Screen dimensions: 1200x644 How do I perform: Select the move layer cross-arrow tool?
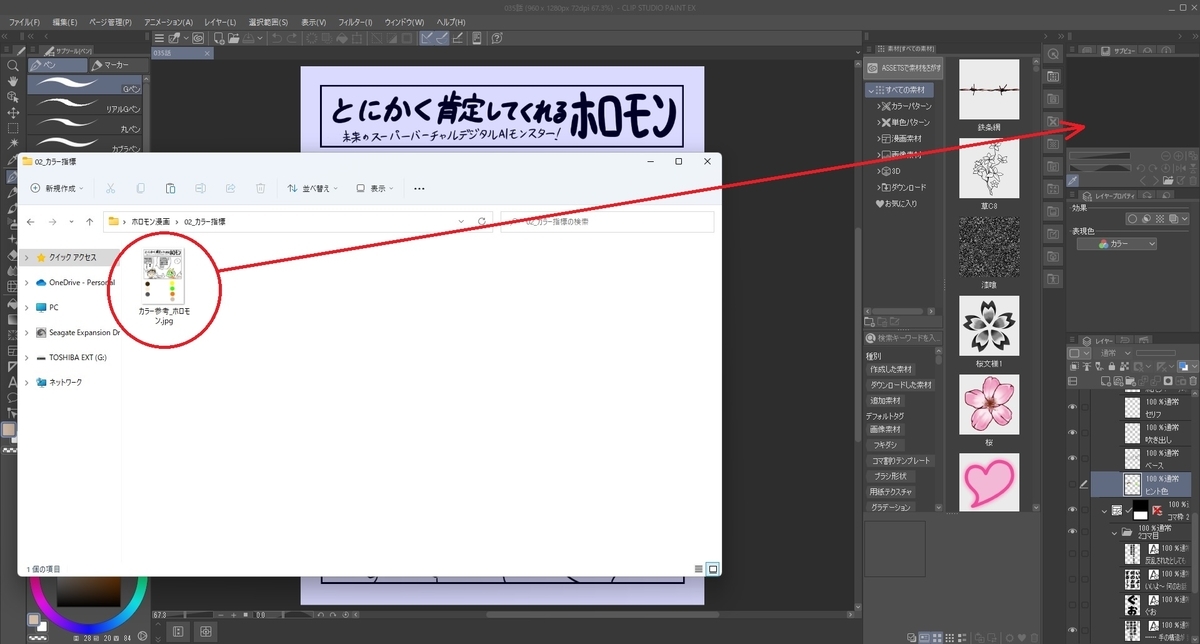(12, 113)
